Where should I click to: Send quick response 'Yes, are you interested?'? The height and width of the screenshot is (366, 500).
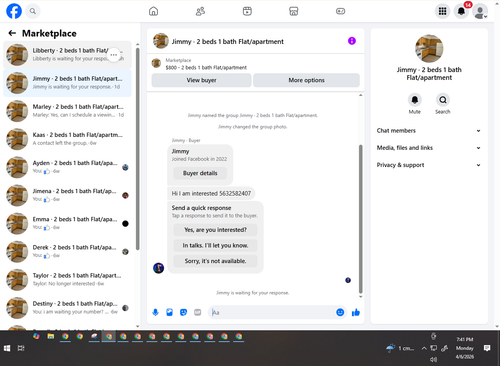[215, 230]
